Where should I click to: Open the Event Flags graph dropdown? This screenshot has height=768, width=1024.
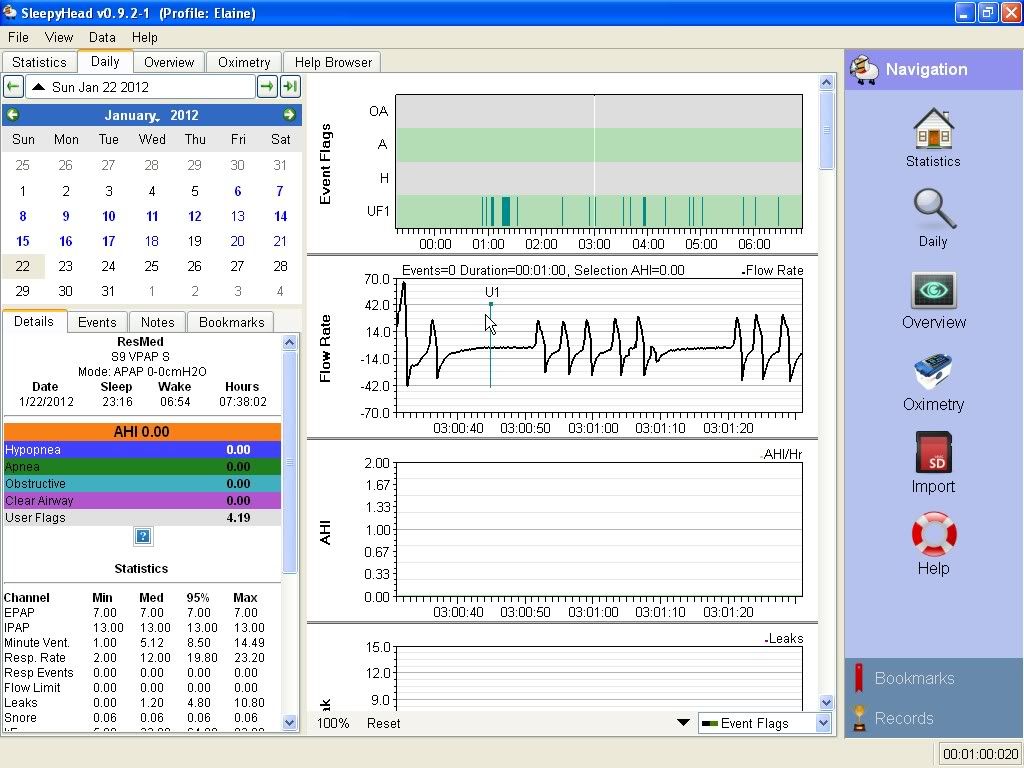[765, 723]
